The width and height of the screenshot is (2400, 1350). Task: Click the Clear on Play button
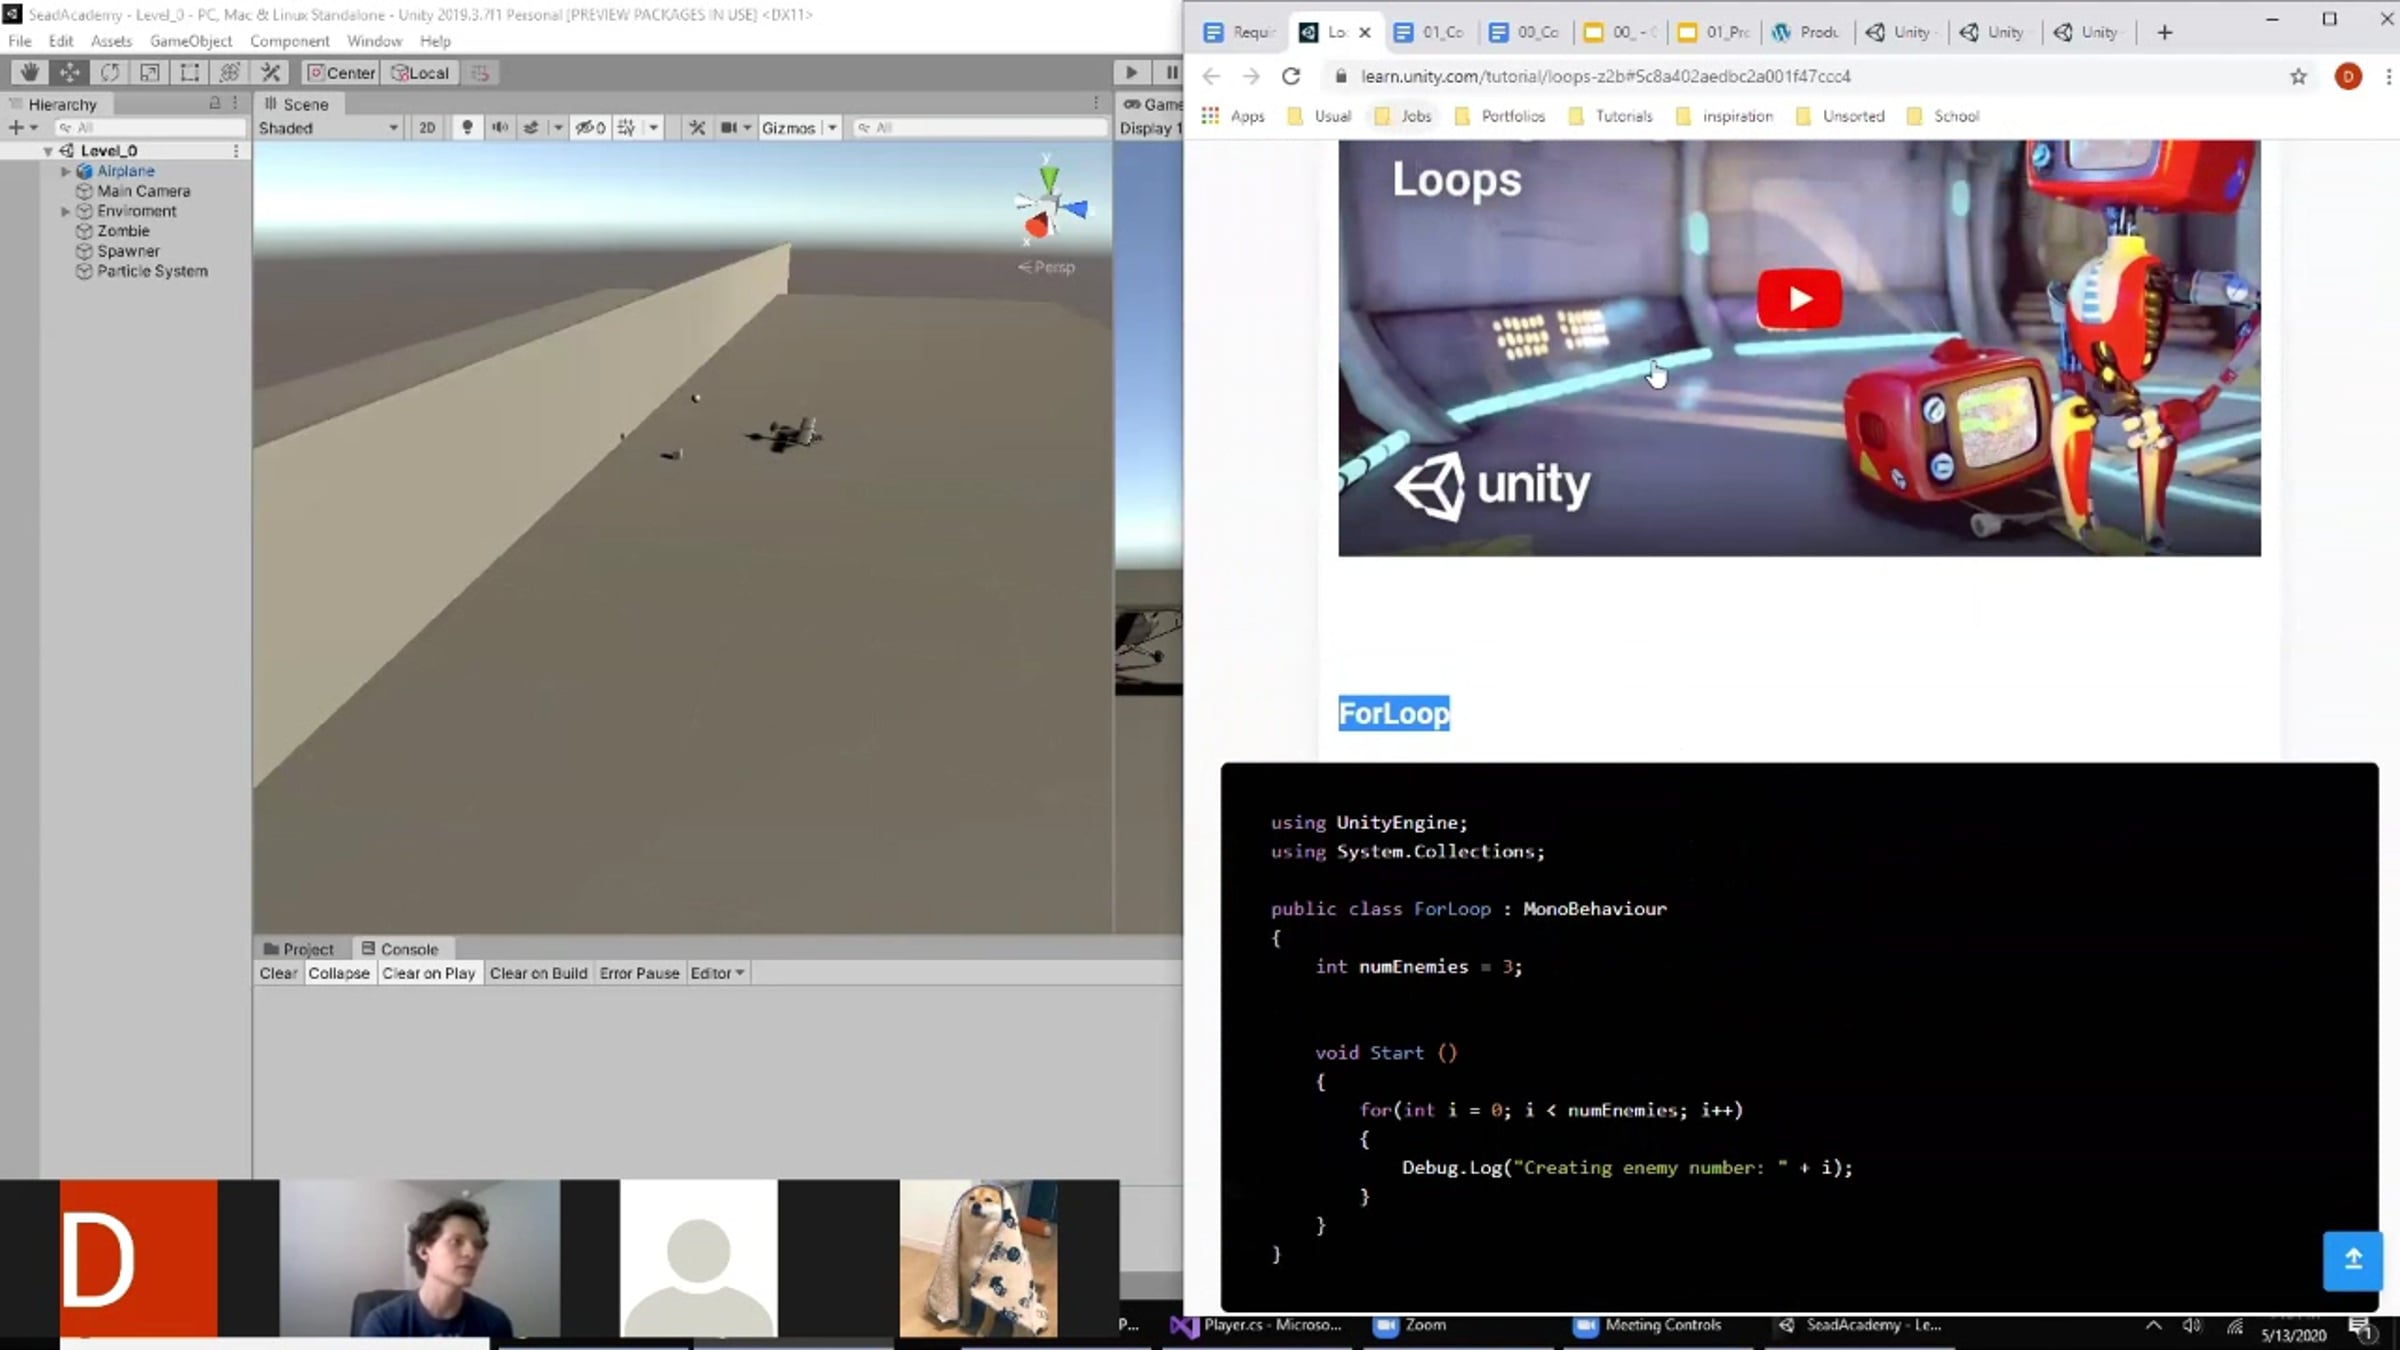tap(428, 973)
